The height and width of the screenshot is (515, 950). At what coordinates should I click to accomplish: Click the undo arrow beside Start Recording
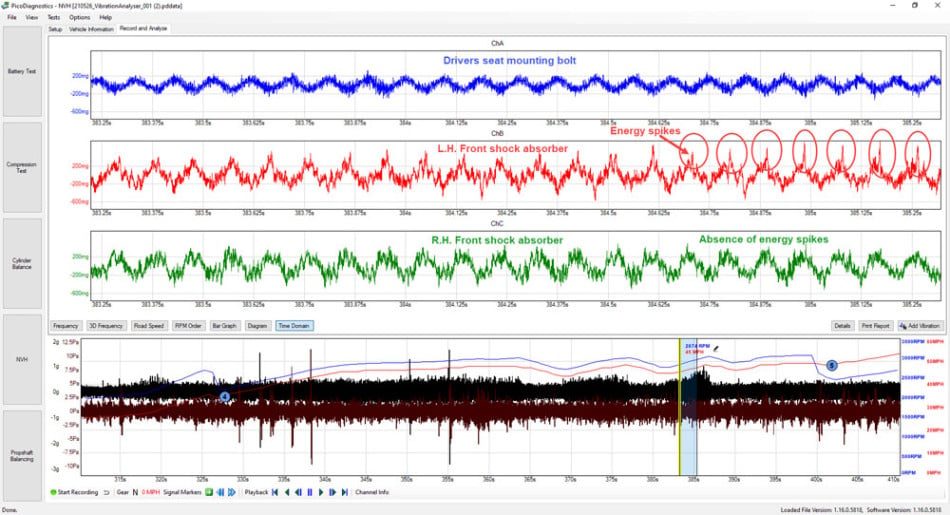106,493
